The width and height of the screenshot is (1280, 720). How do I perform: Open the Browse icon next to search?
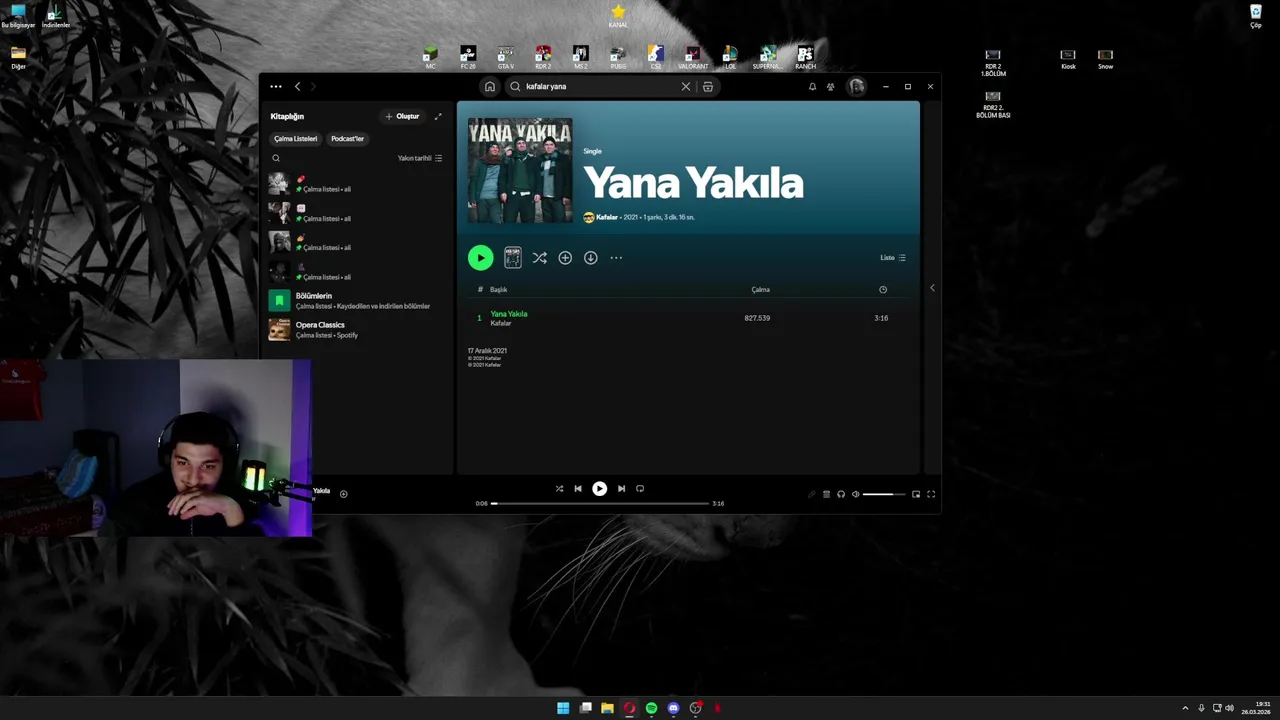pyautogui.click(x=708, y=86)
